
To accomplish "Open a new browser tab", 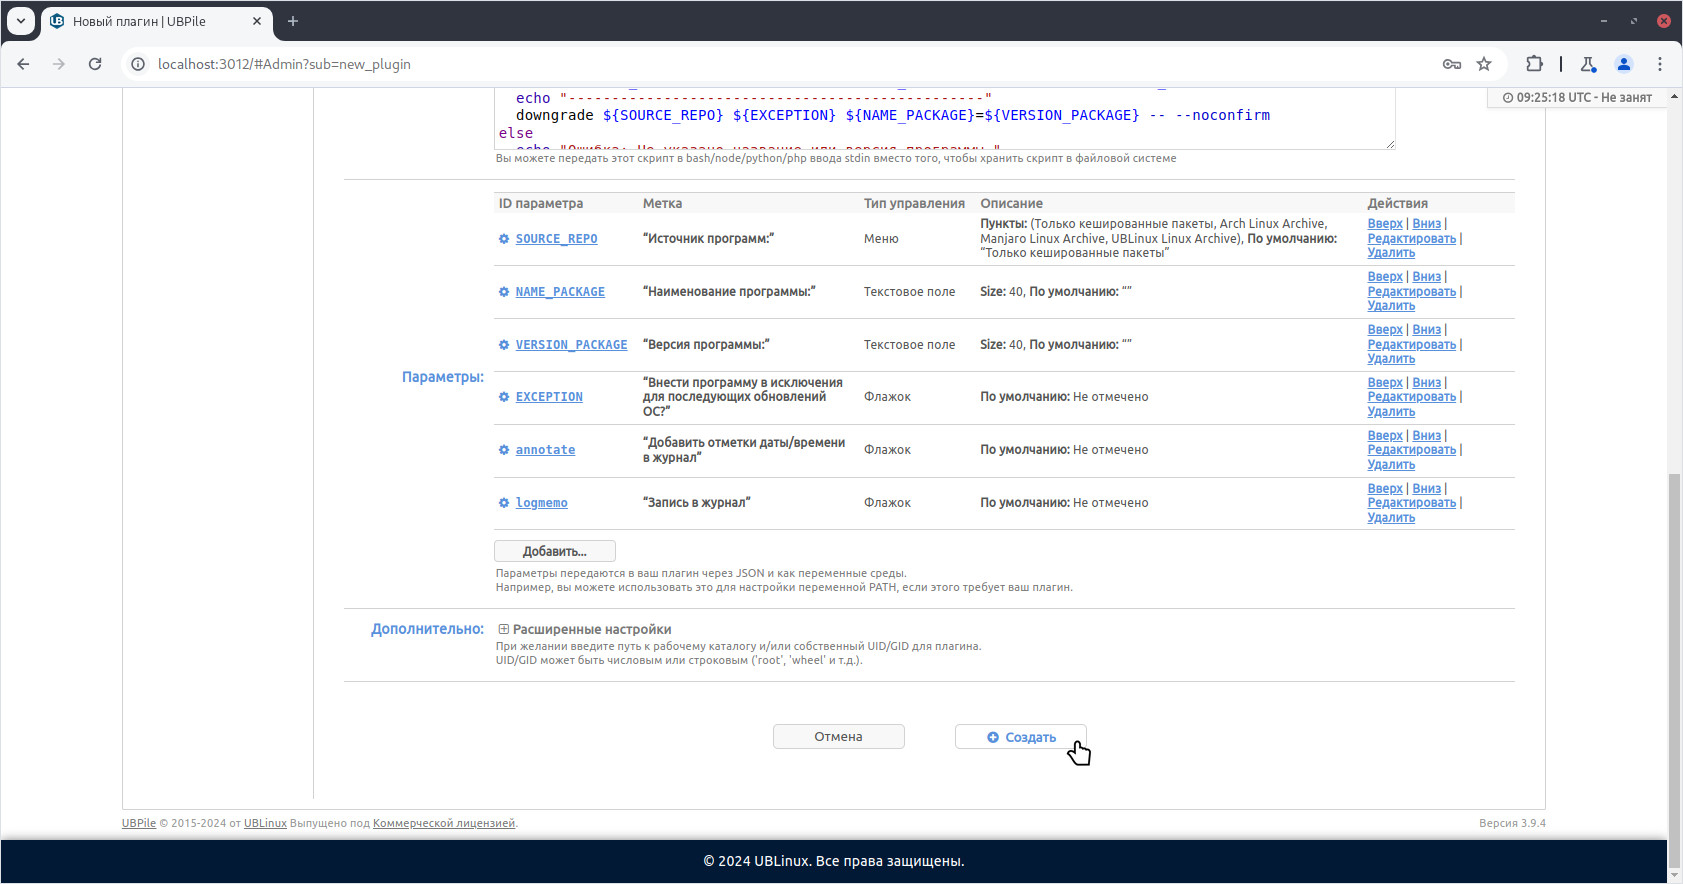I will click(x=293, y=21).
